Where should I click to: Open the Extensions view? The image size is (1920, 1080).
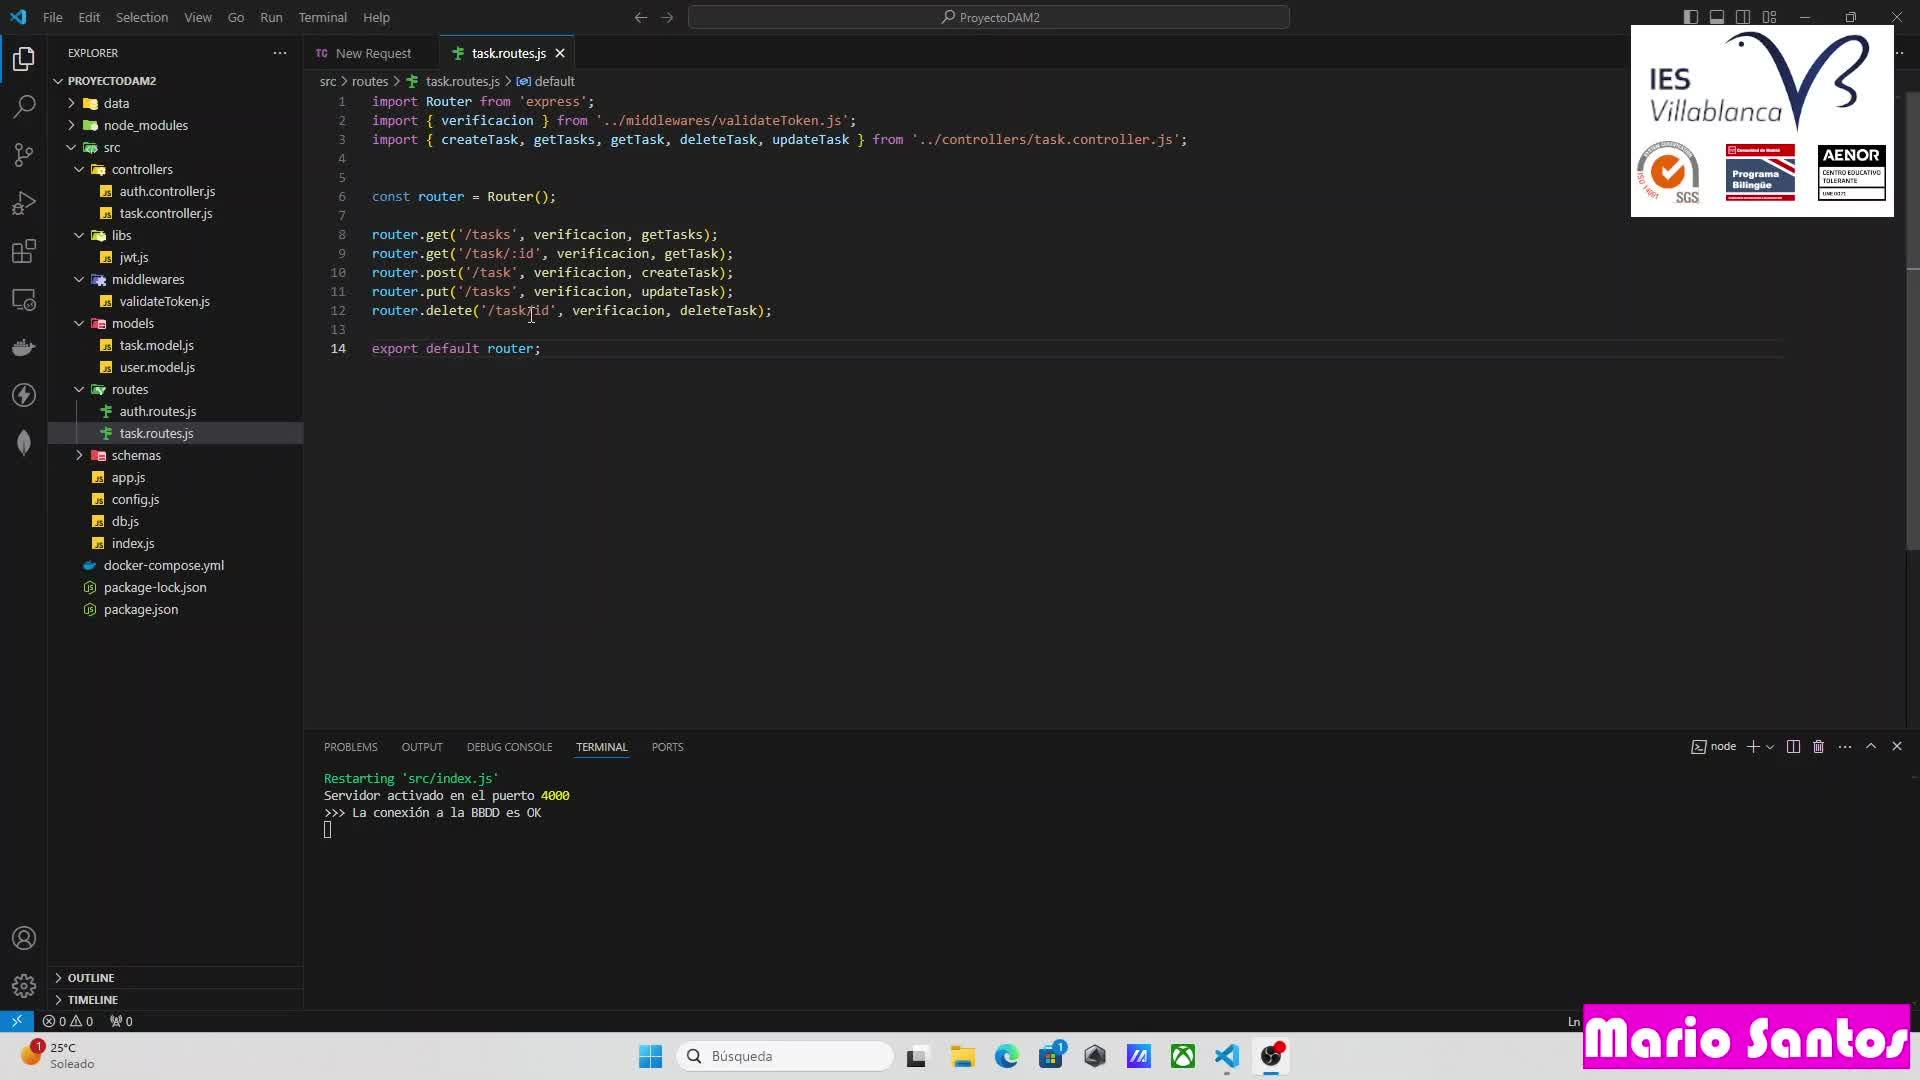pyautogui.click(x=24, y=251)
